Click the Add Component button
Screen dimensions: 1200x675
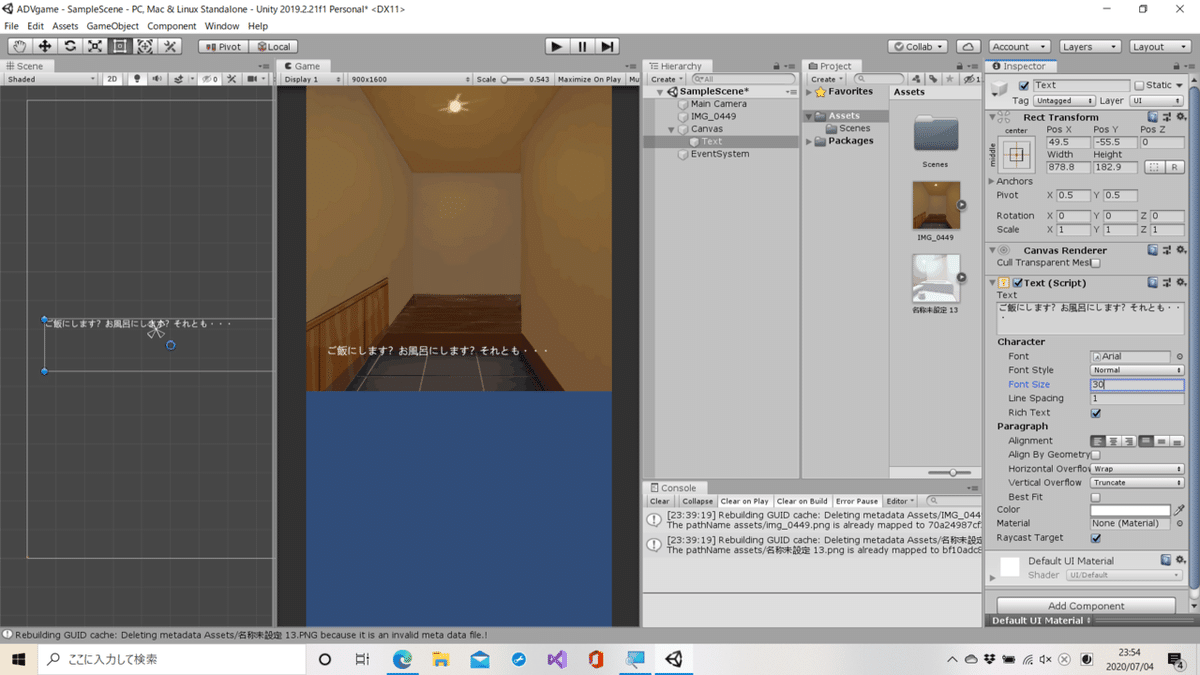coord(1086,606)
